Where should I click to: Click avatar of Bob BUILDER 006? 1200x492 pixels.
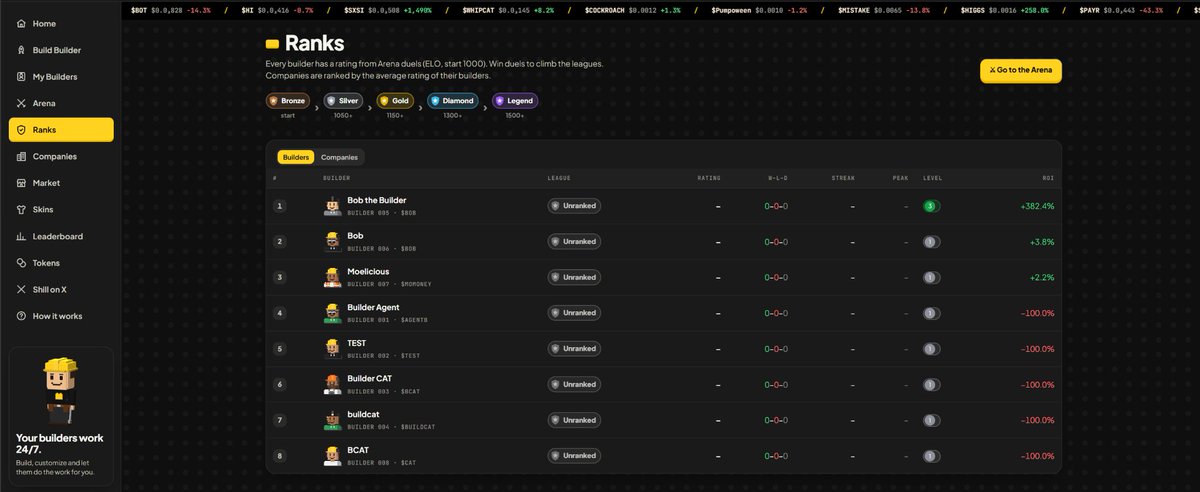(x=333, y=242)
